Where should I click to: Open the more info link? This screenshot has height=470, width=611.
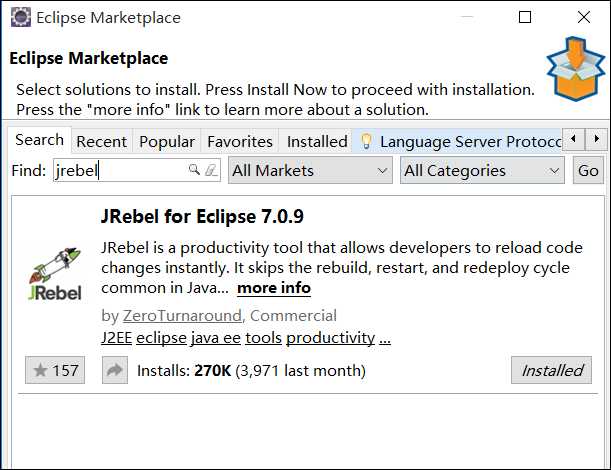[274, 288]
